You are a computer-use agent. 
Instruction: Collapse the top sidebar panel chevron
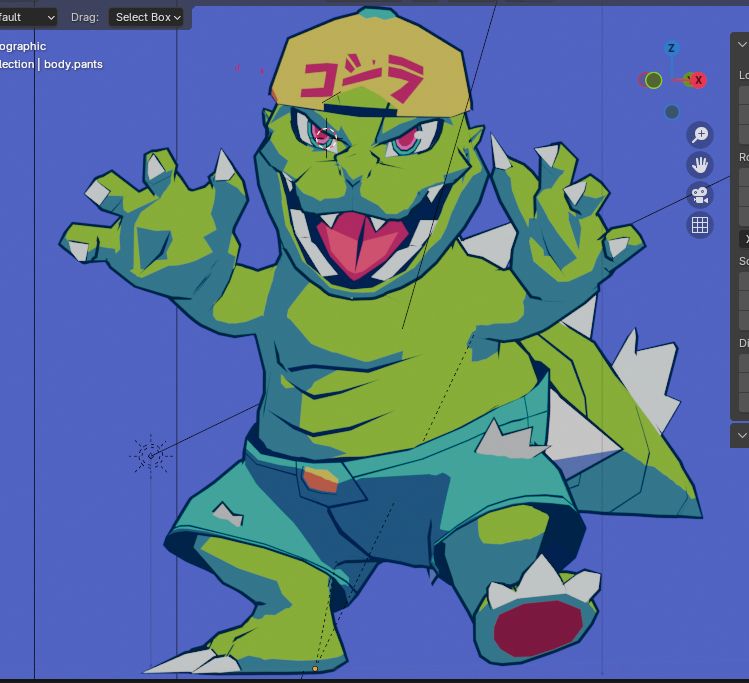pos(741,44)
